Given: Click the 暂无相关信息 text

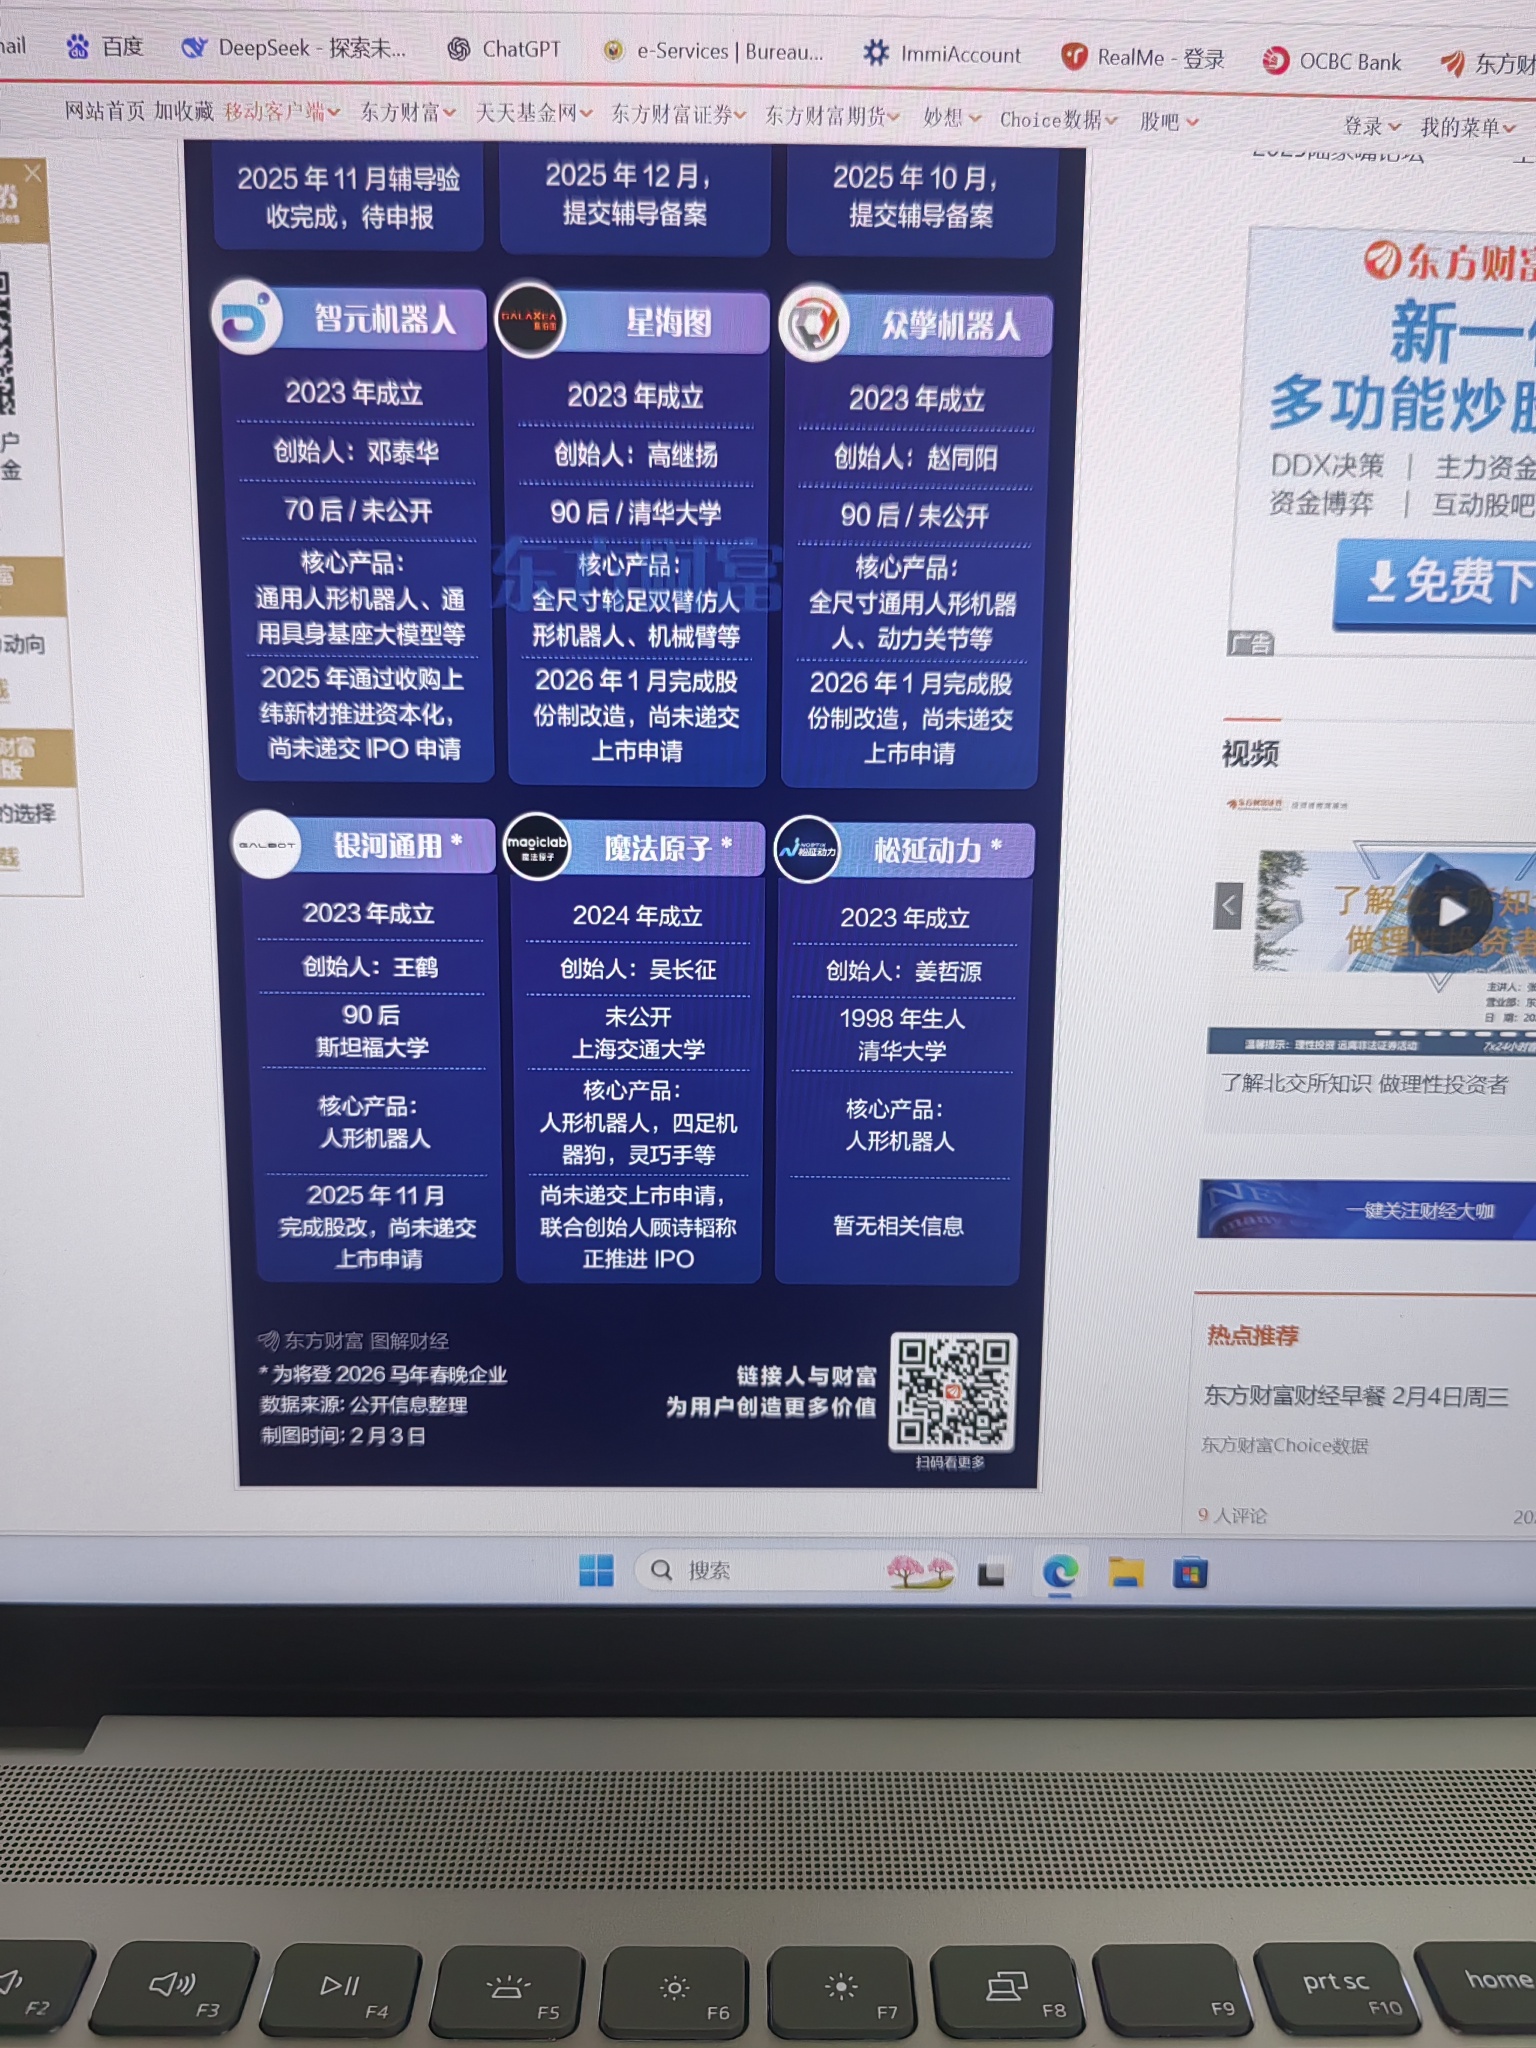Looking at the screenshot, I should point(898,1225).
